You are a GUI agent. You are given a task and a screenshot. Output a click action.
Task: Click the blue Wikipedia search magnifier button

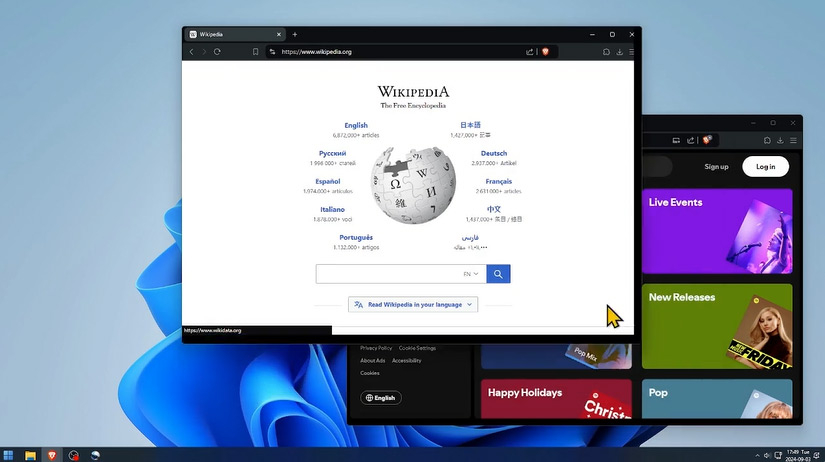click(x=498, y=274)
